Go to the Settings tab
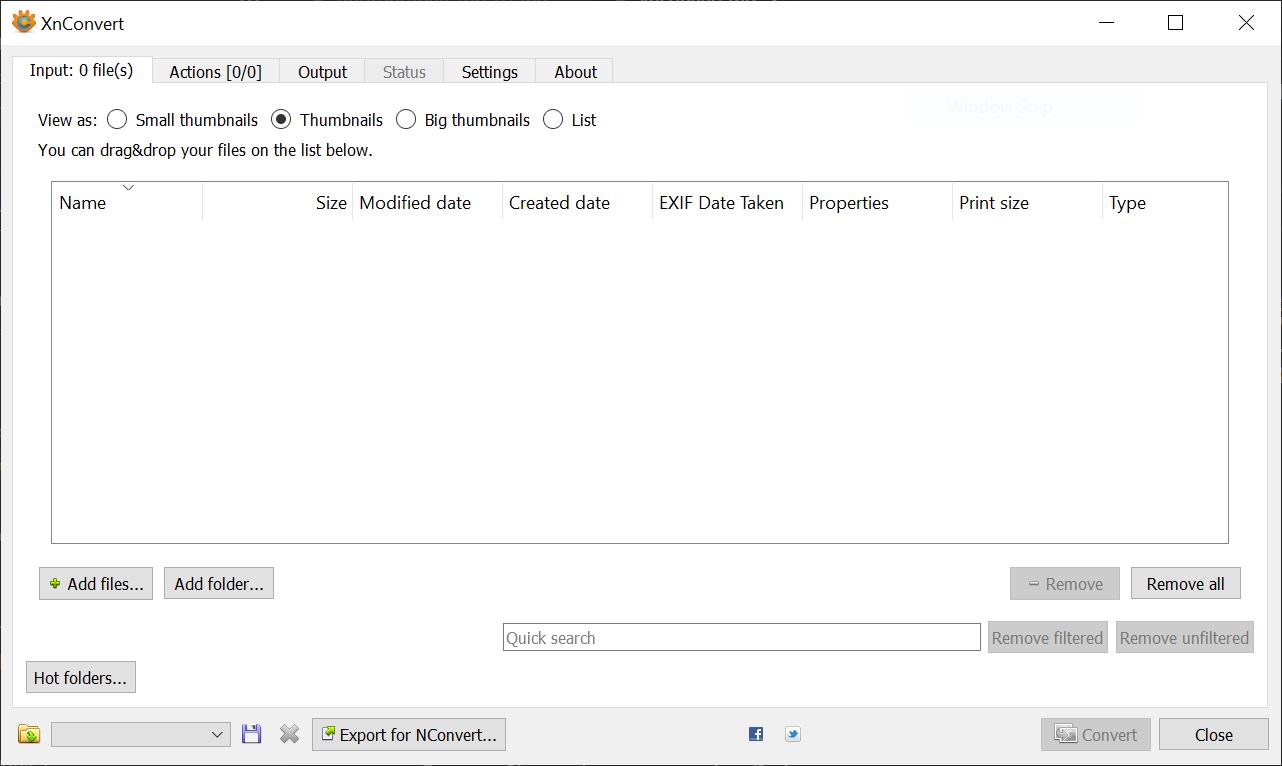Image resolution: width=1282 pixels, height=766 pixels. [x=490, y=72]
